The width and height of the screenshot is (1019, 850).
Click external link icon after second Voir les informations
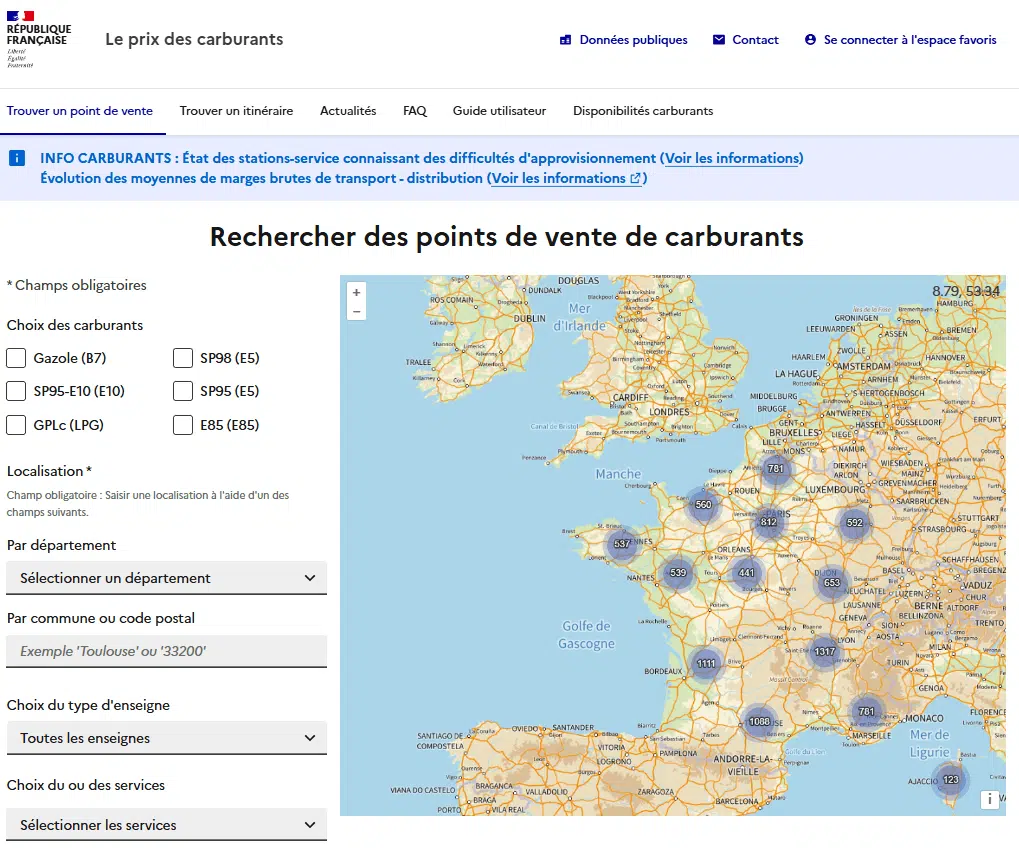636,178
